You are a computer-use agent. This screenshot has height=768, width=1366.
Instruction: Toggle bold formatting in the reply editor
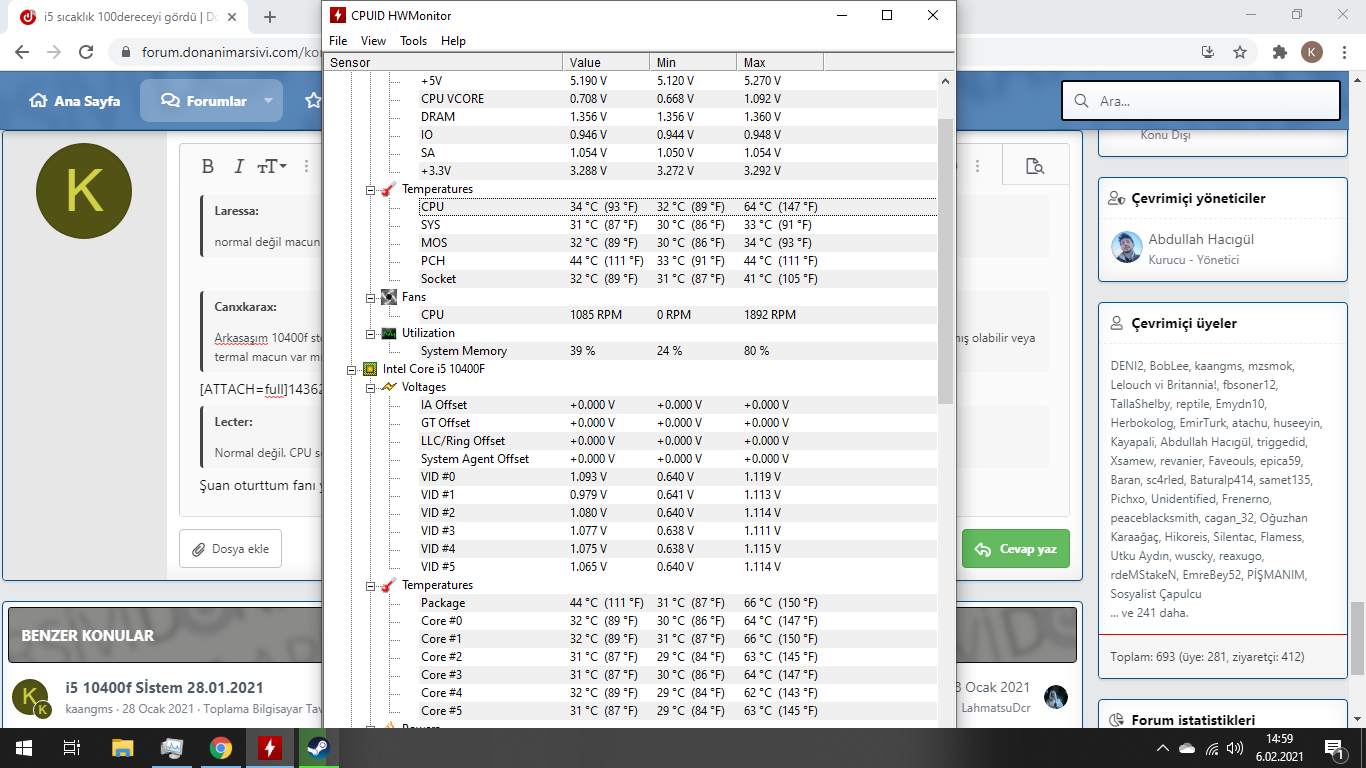pyautogui.click(x=208, y=166)
